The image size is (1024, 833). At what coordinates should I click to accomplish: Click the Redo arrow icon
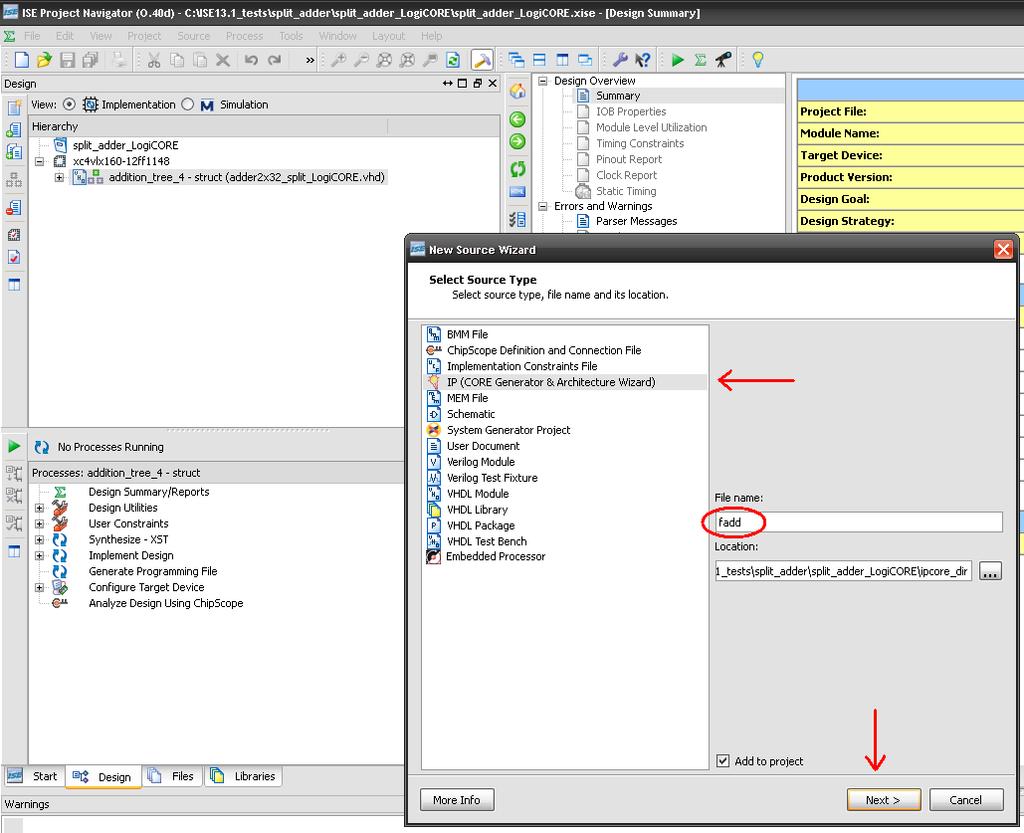point(274,60)
